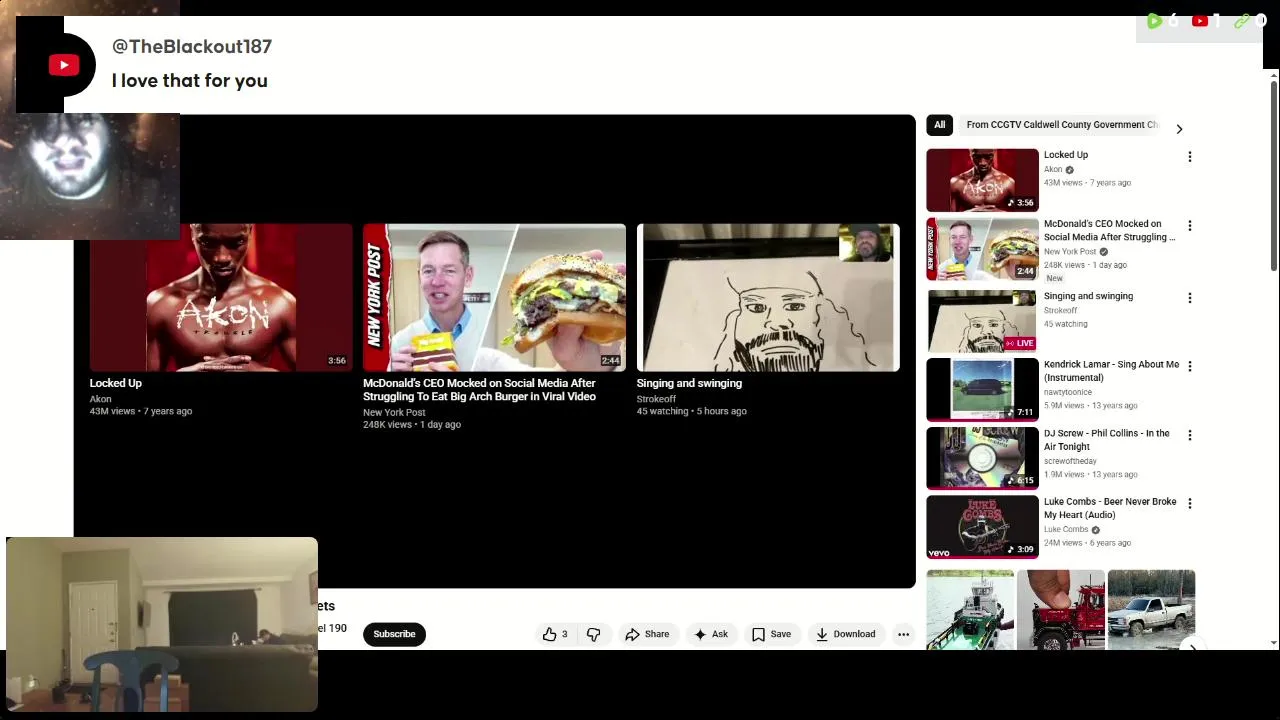This screenshot has height=720, width=1280.
Task: Click the 'New' badge under the McDonald's video
Action: 1055,278
